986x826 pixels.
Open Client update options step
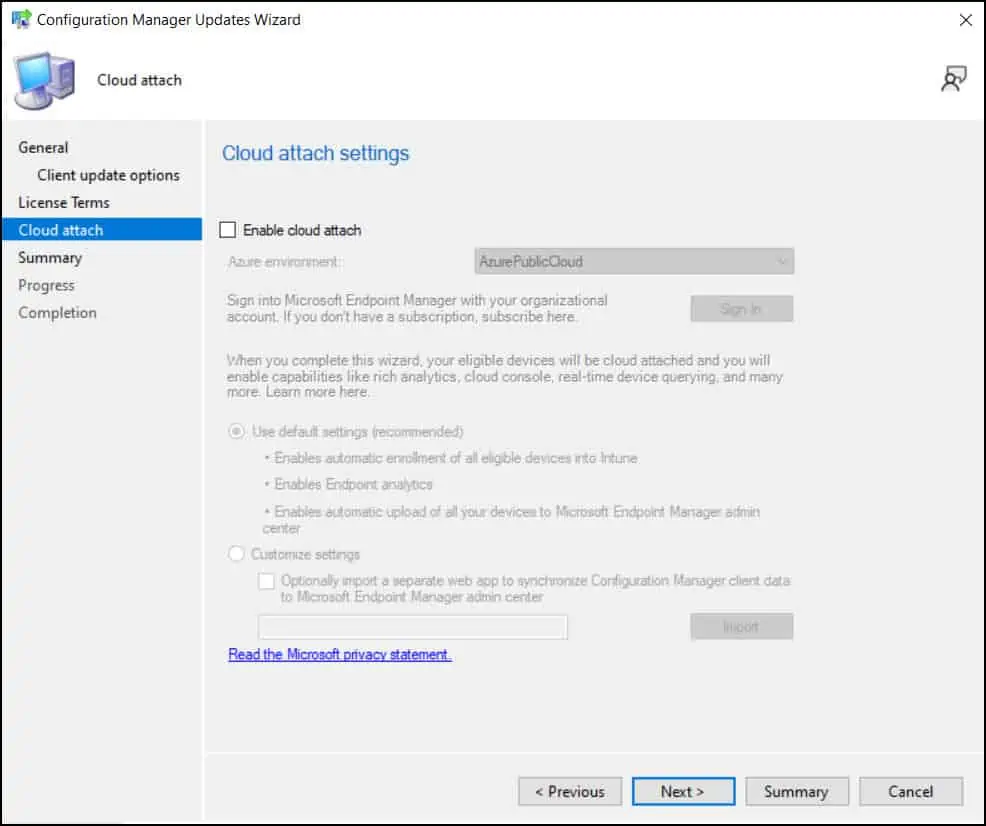(108, 175)
